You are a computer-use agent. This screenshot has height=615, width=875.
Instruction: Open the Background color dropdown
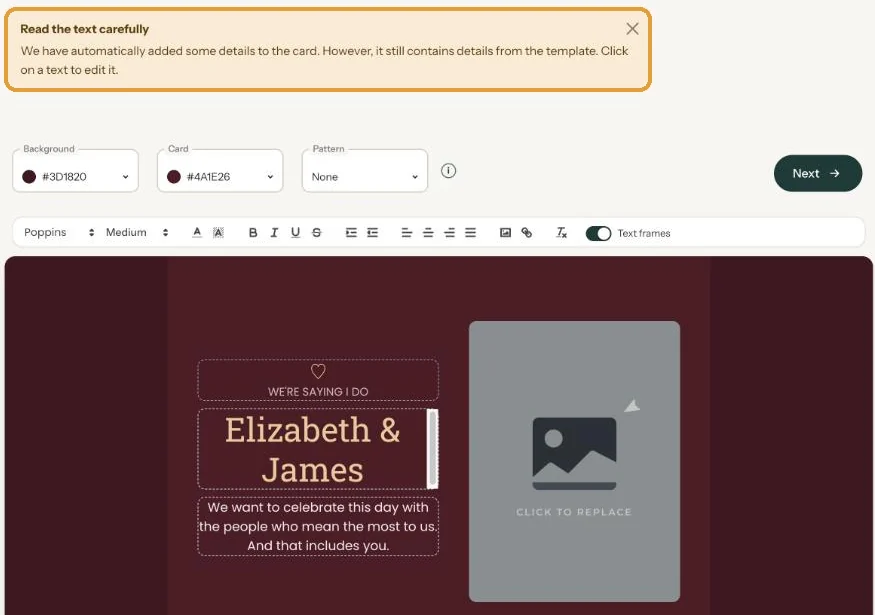75,171
